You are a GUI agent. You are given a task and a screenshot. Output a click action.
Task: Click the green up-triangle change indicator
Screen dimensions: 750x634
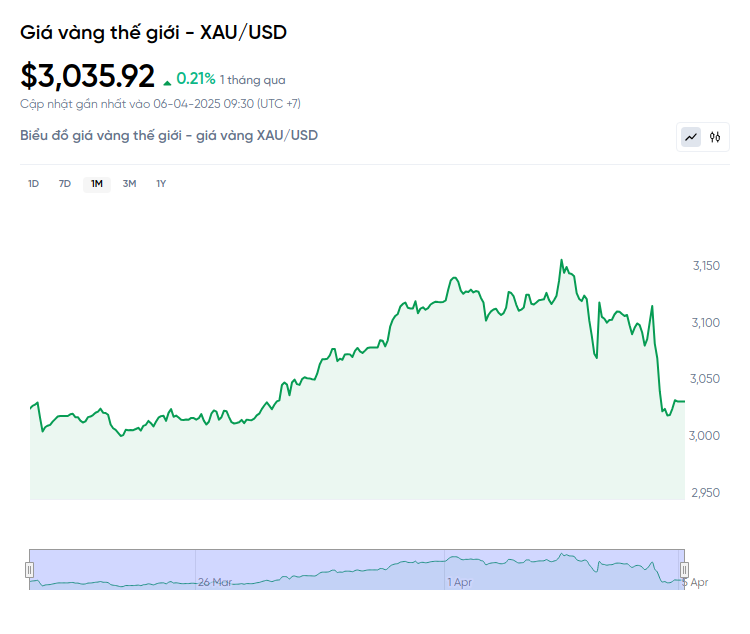point(166,80)
